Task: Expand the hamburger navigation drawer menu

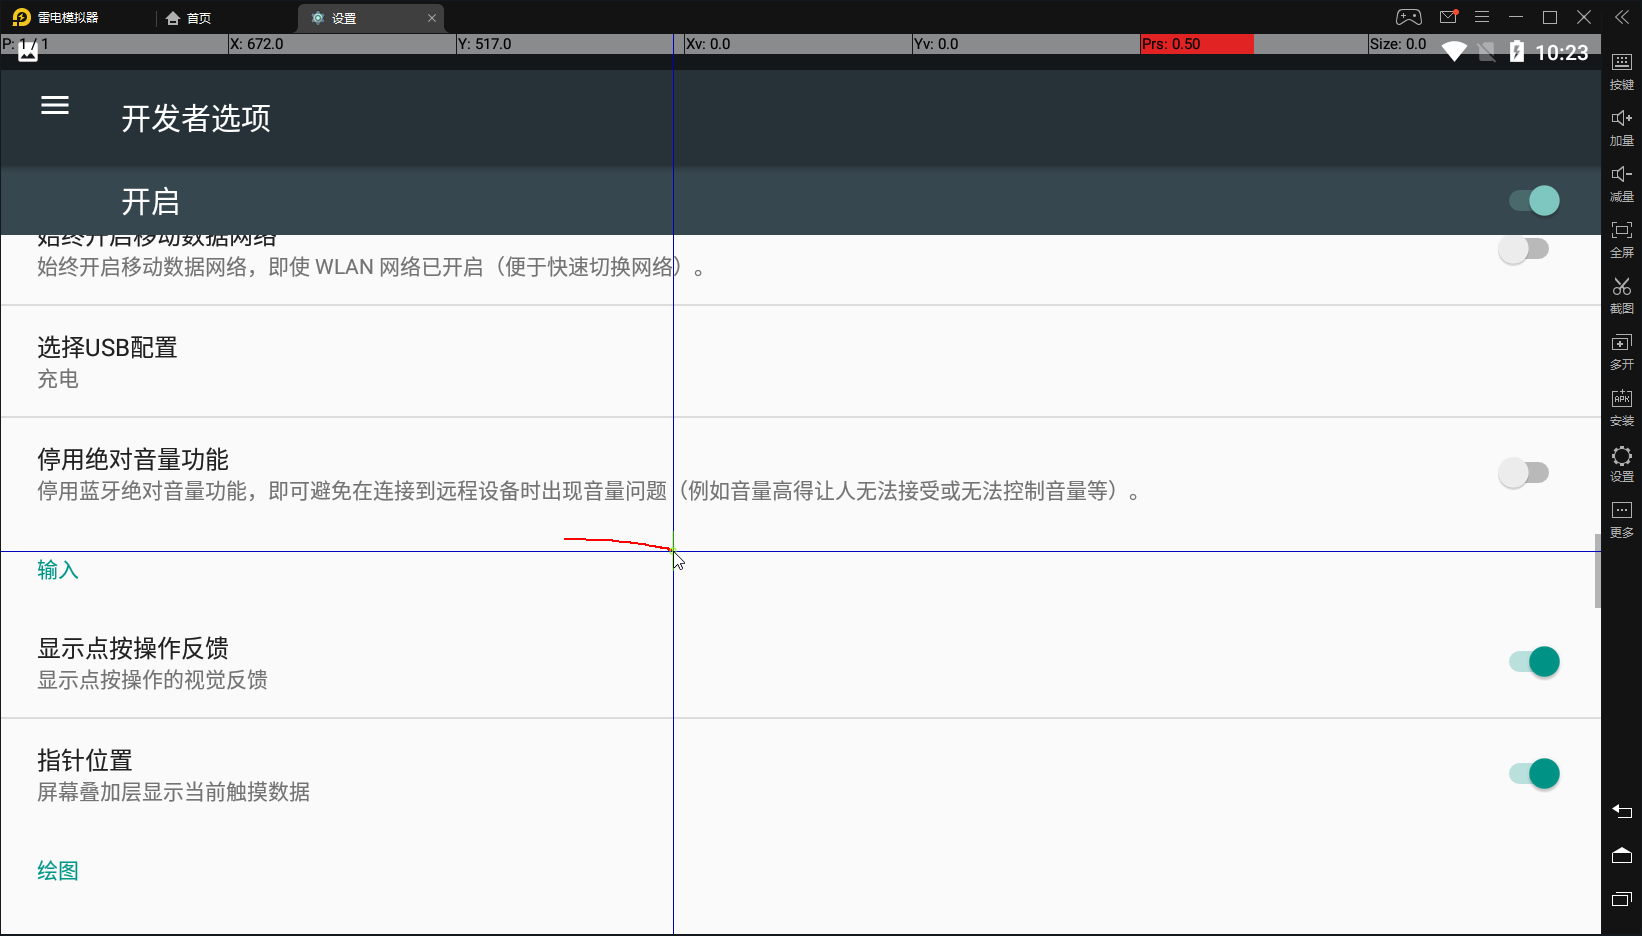Action: pyautogui.click(x=55, y=106)
